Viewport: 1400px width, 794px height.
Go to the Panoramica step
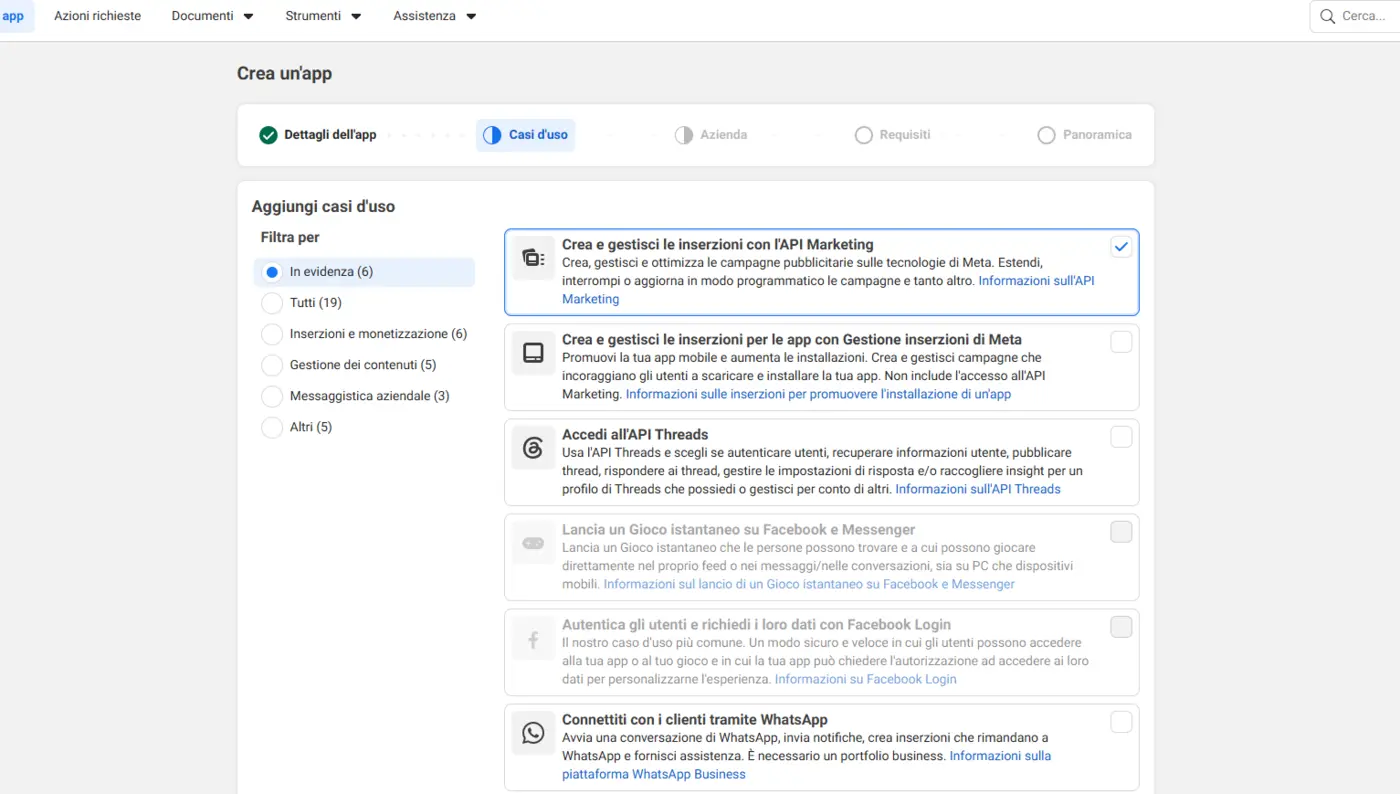point(1085,135)
